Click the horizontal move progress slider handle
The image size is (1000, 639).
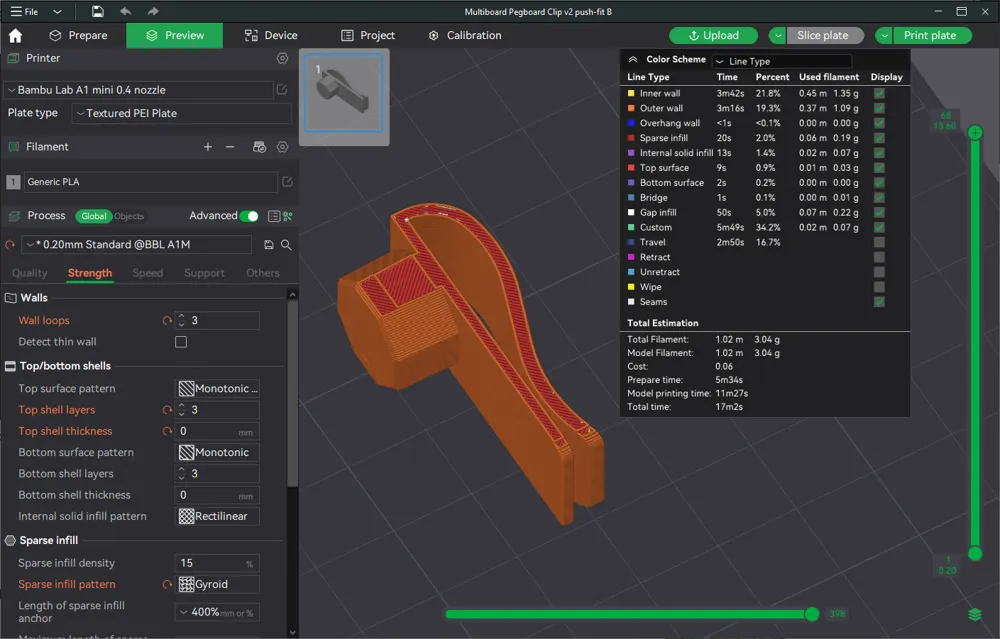click(812, 614)
